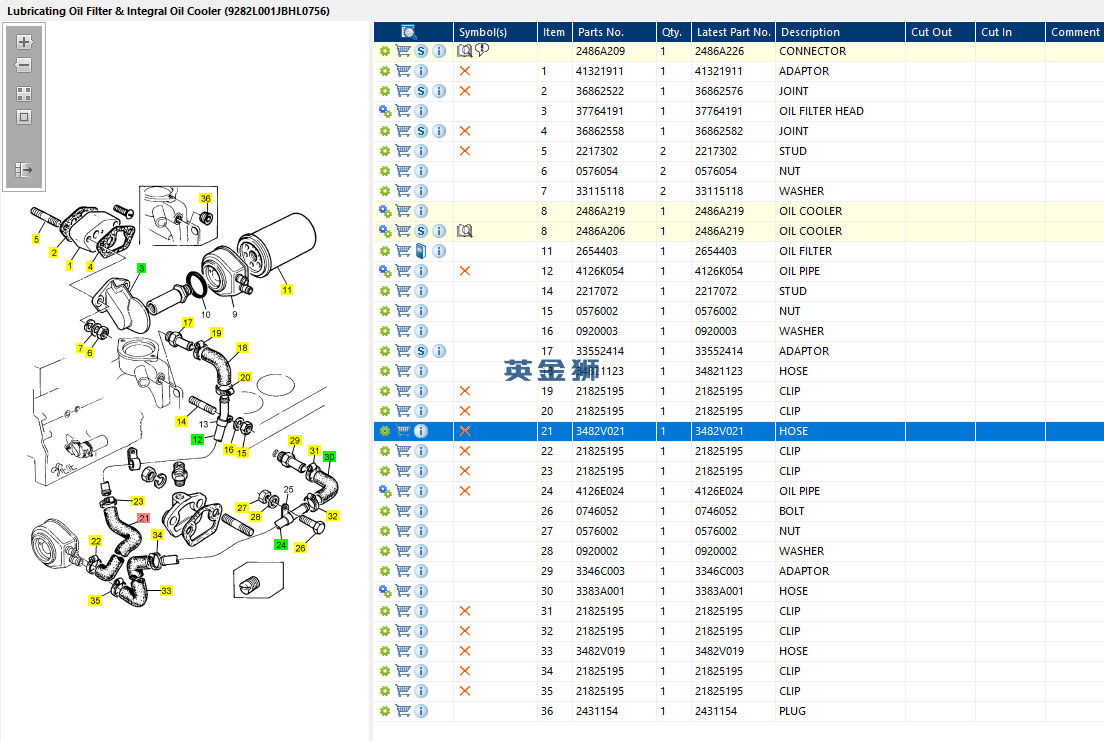The image size is (1104, 741).
Task: Click blue assembly gears for OIL FILTER HEAD
Action: (384, 111)
